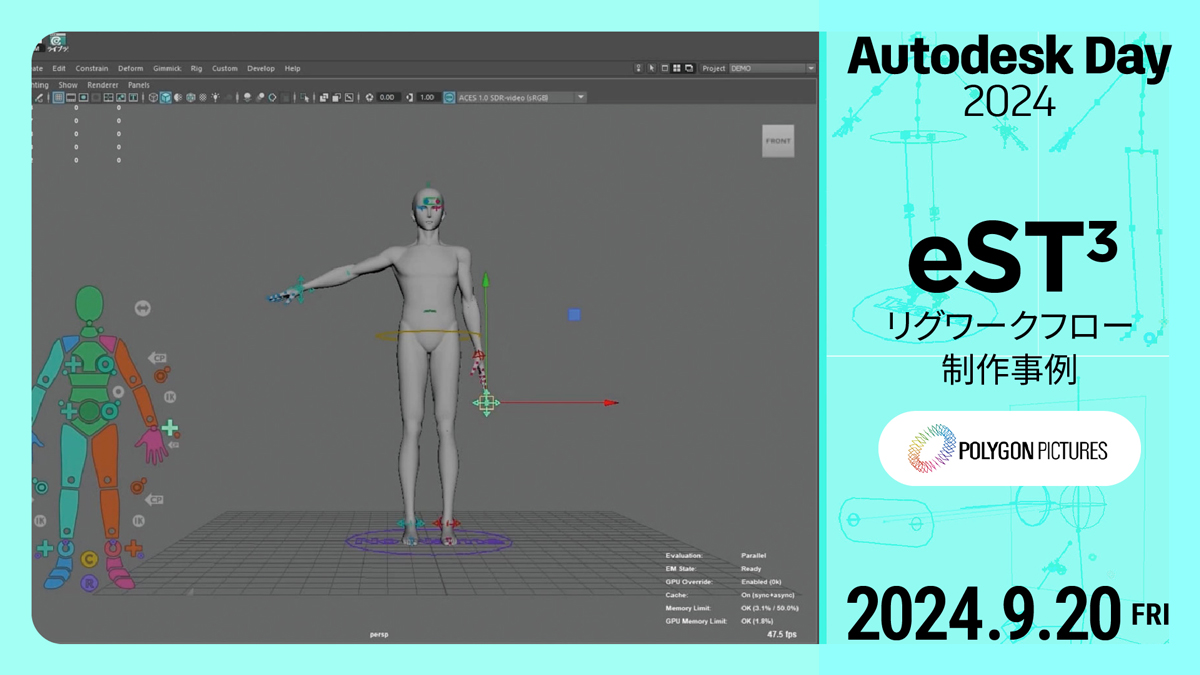The width and height of the screenshot is (1200, 675).
Task: Toggle the color management icon beside ACES
Action: click(x=449, y=97)
